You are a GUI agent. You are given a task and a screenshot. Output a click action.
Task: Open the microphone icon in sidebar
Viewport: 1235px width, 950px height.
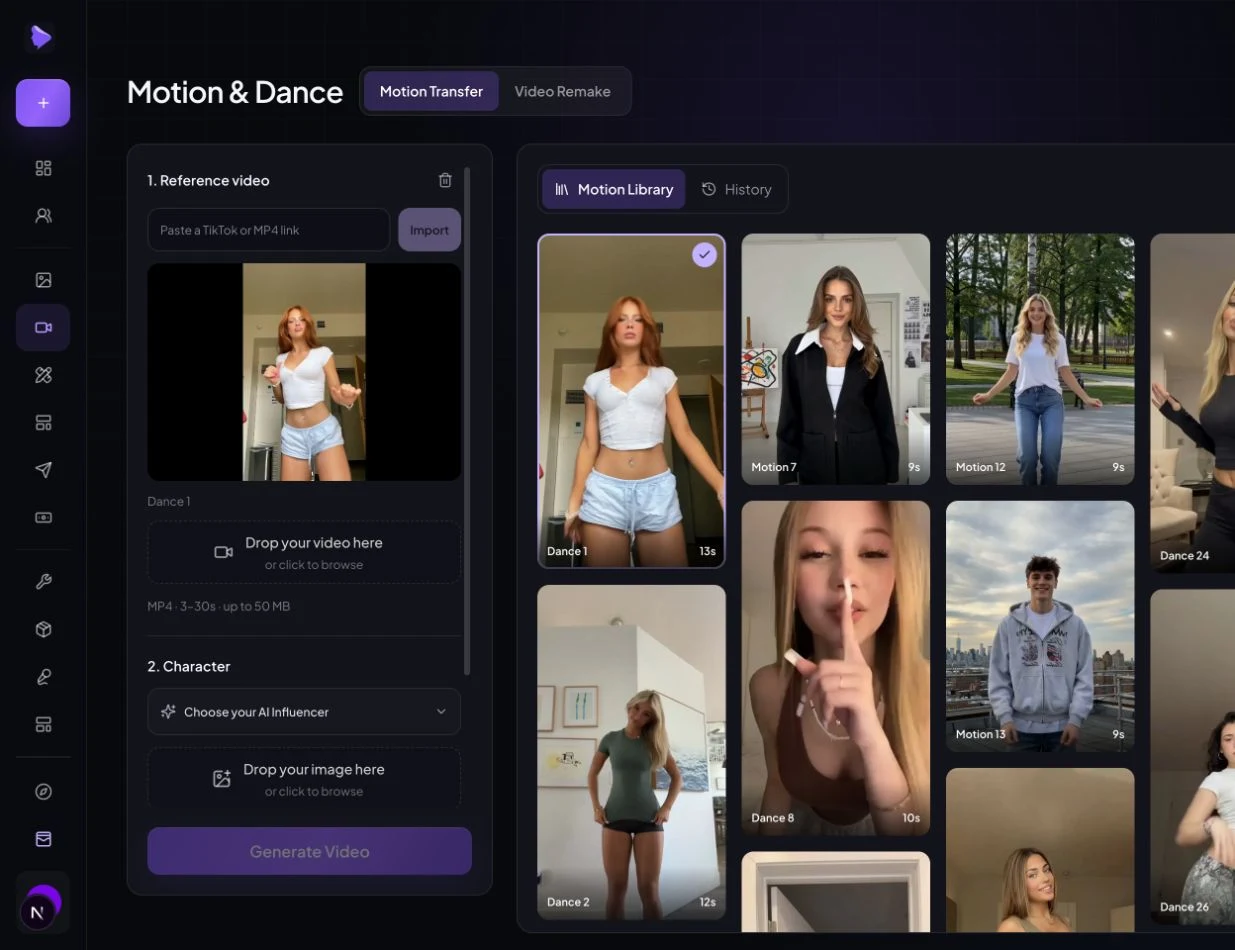[43, 677]
